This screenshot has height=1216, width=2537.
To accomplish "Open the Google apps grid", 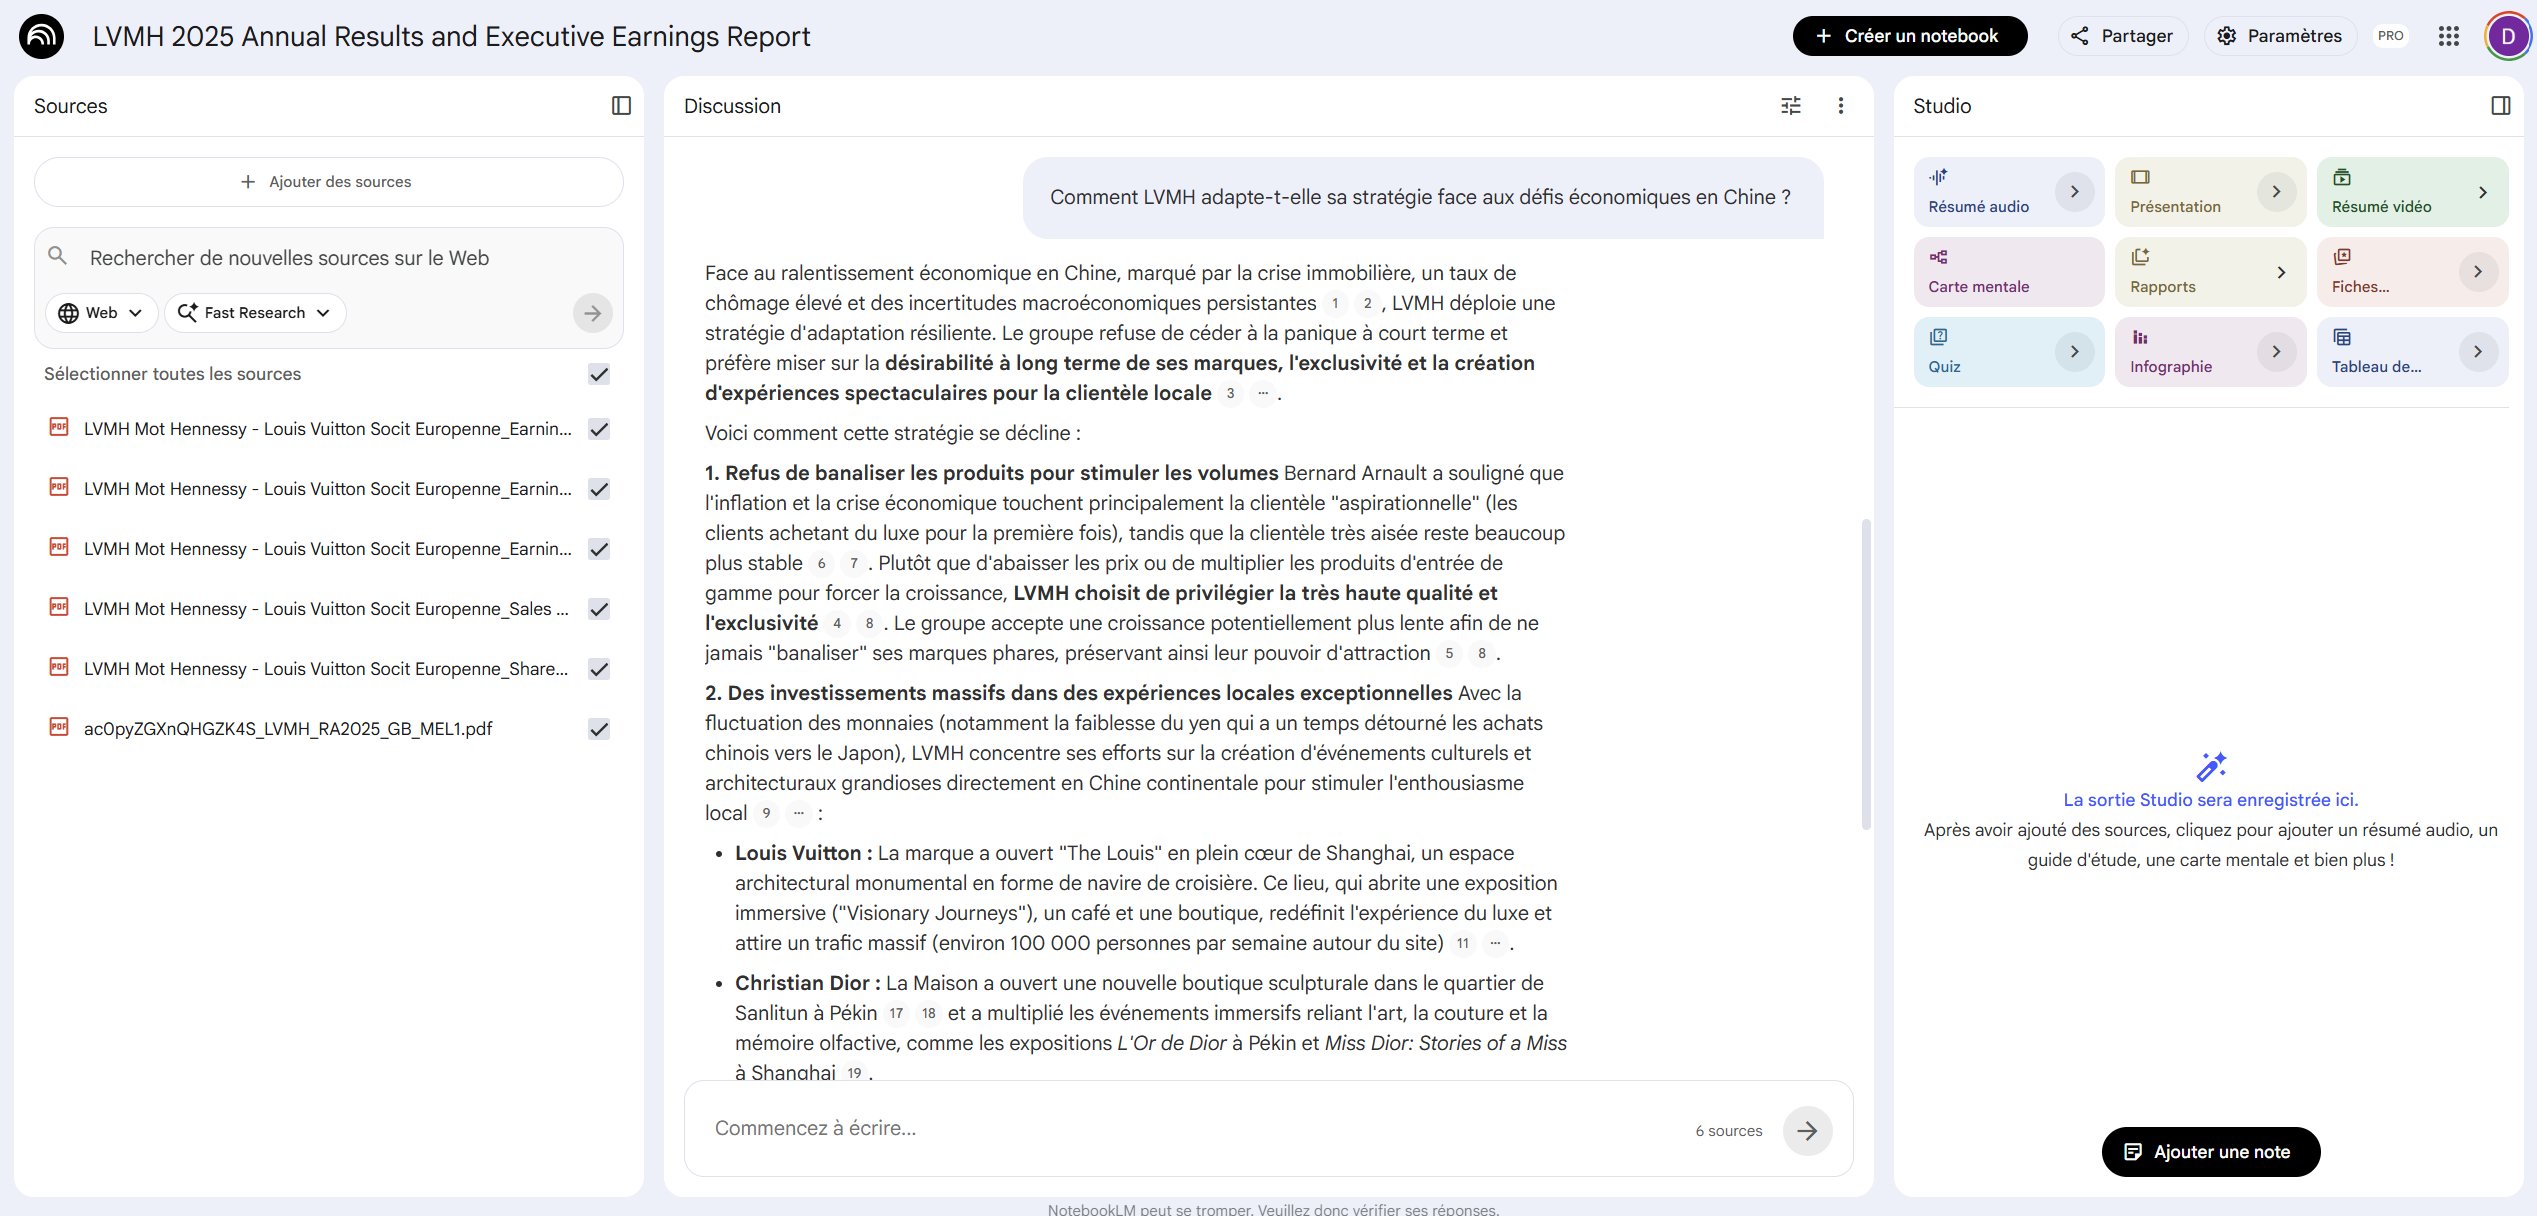I will [2448, 36].
